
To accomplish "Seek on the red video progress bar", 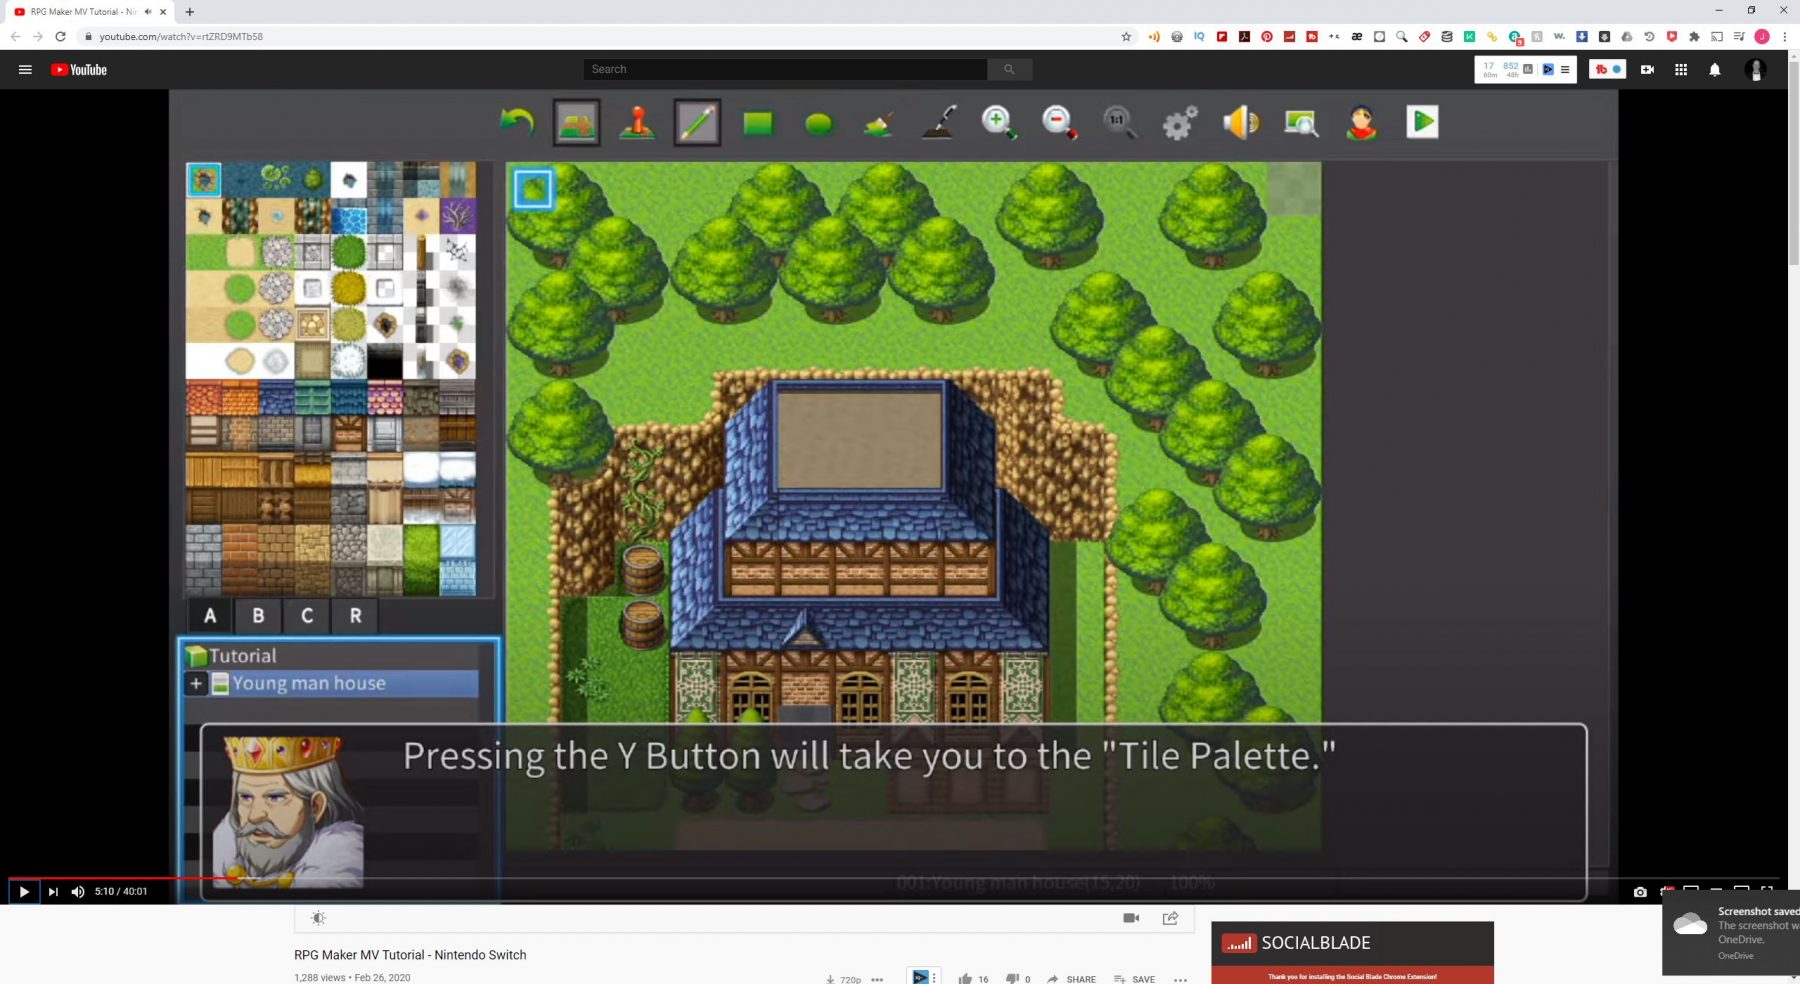I will point(125,878).
